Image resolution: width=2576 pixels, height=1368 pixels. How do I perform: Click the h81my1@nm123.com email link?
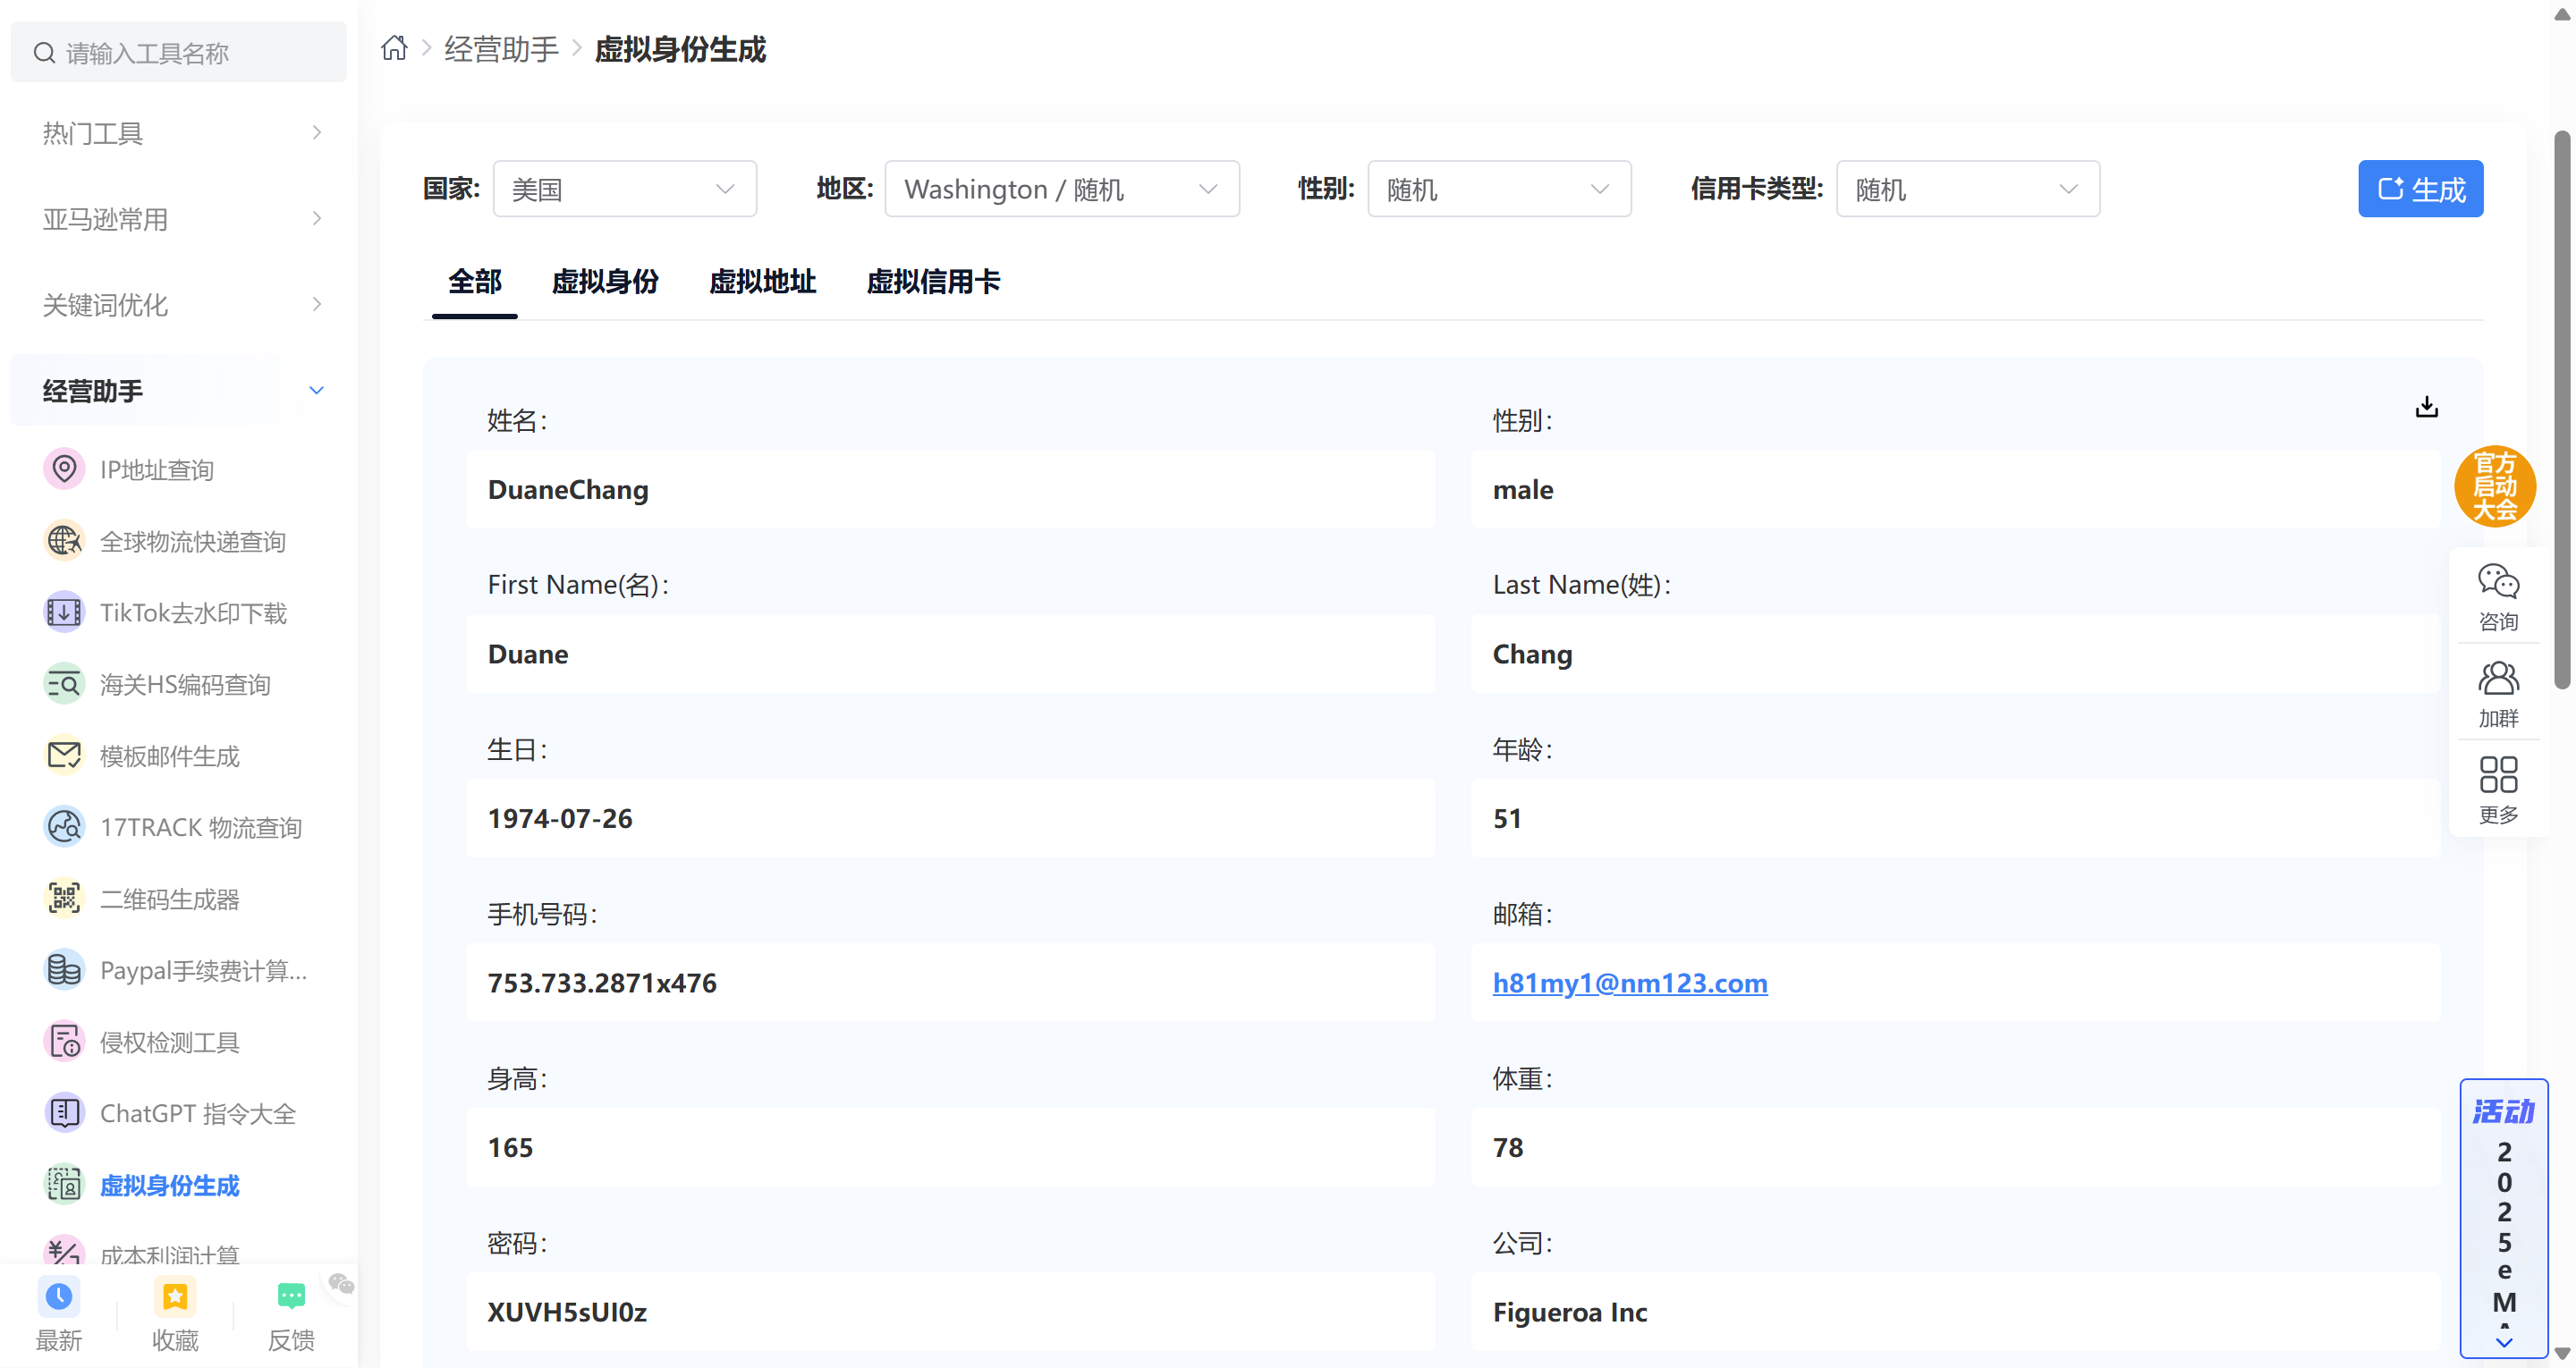click(1629, 983)
